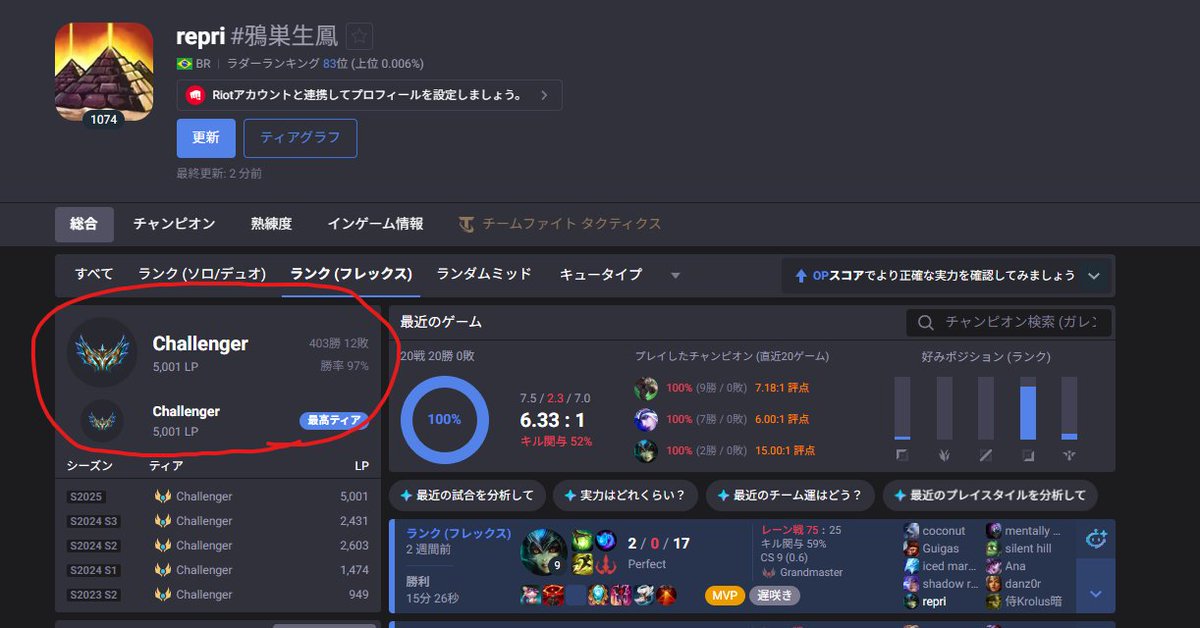Expand the match details chevron

pyautogui.click(x=1096, y=594)
